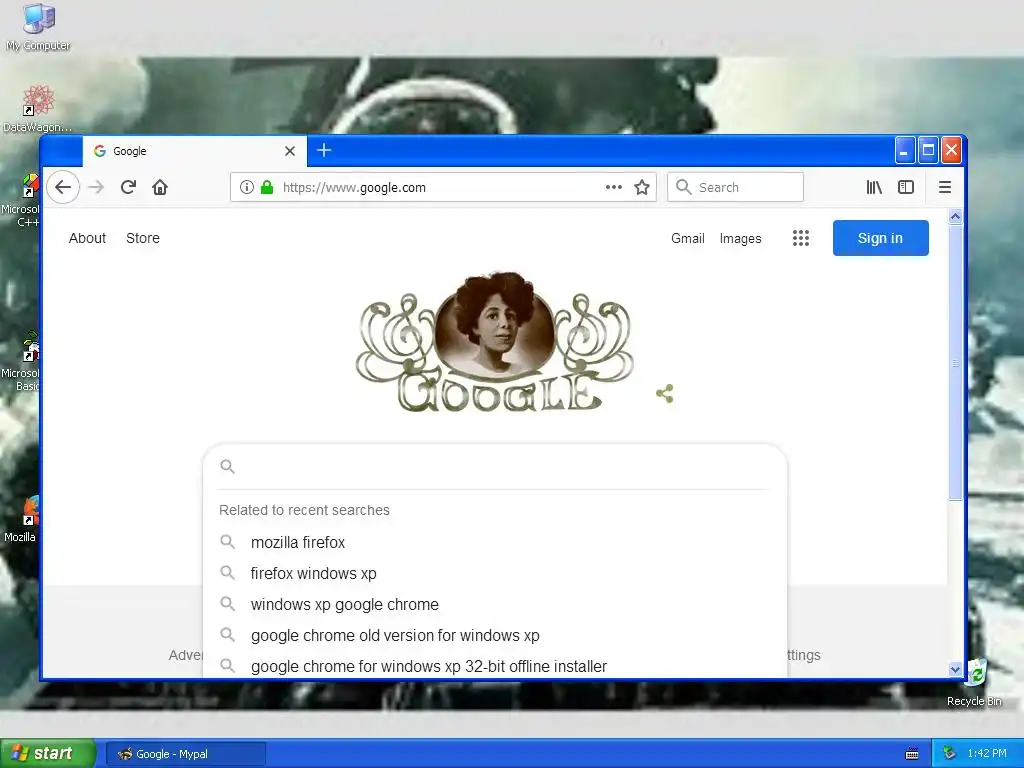Open the Store link
1024x768 pixels.
click(x=143, y=238)
